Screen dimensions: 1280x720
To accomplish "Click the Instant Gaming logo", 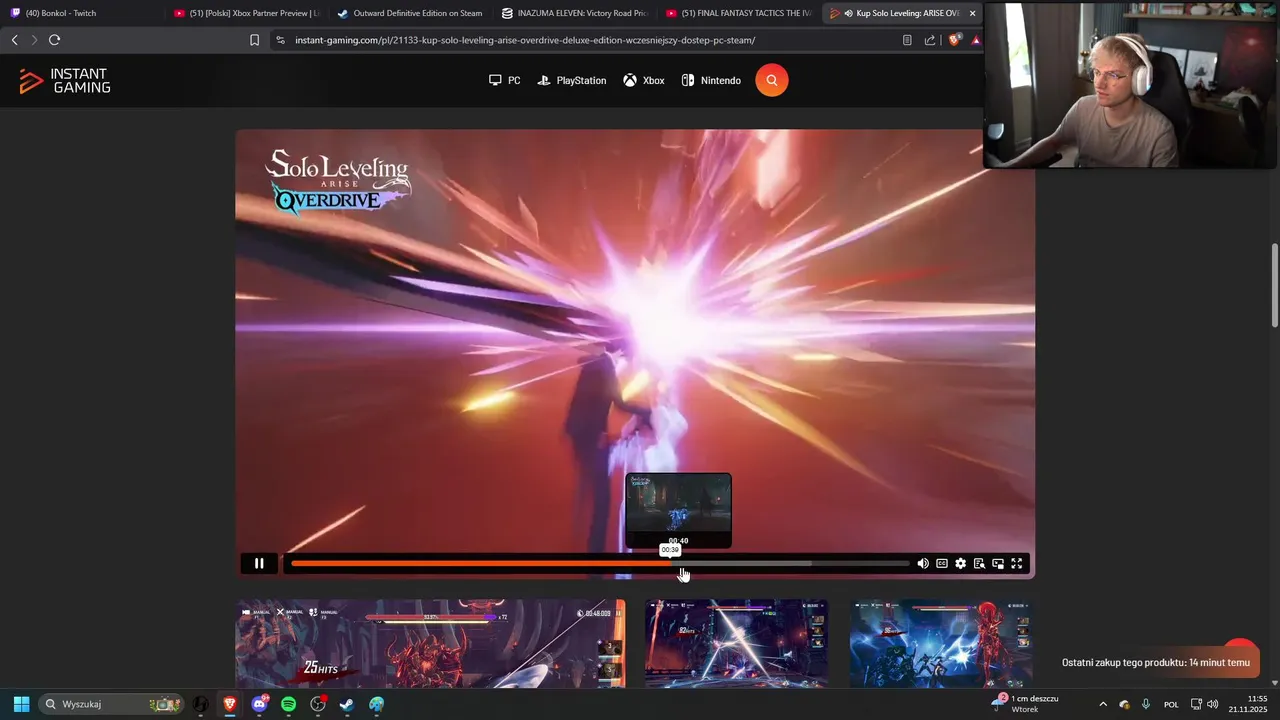I will click(x=65, y=81).
